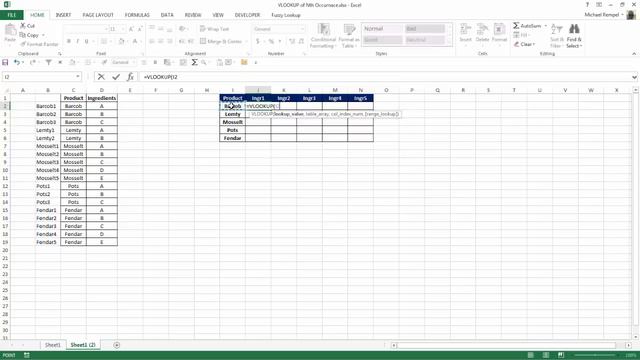Switch to FORMULAS tab
640x360 pixels.
[x=137, y=15]
